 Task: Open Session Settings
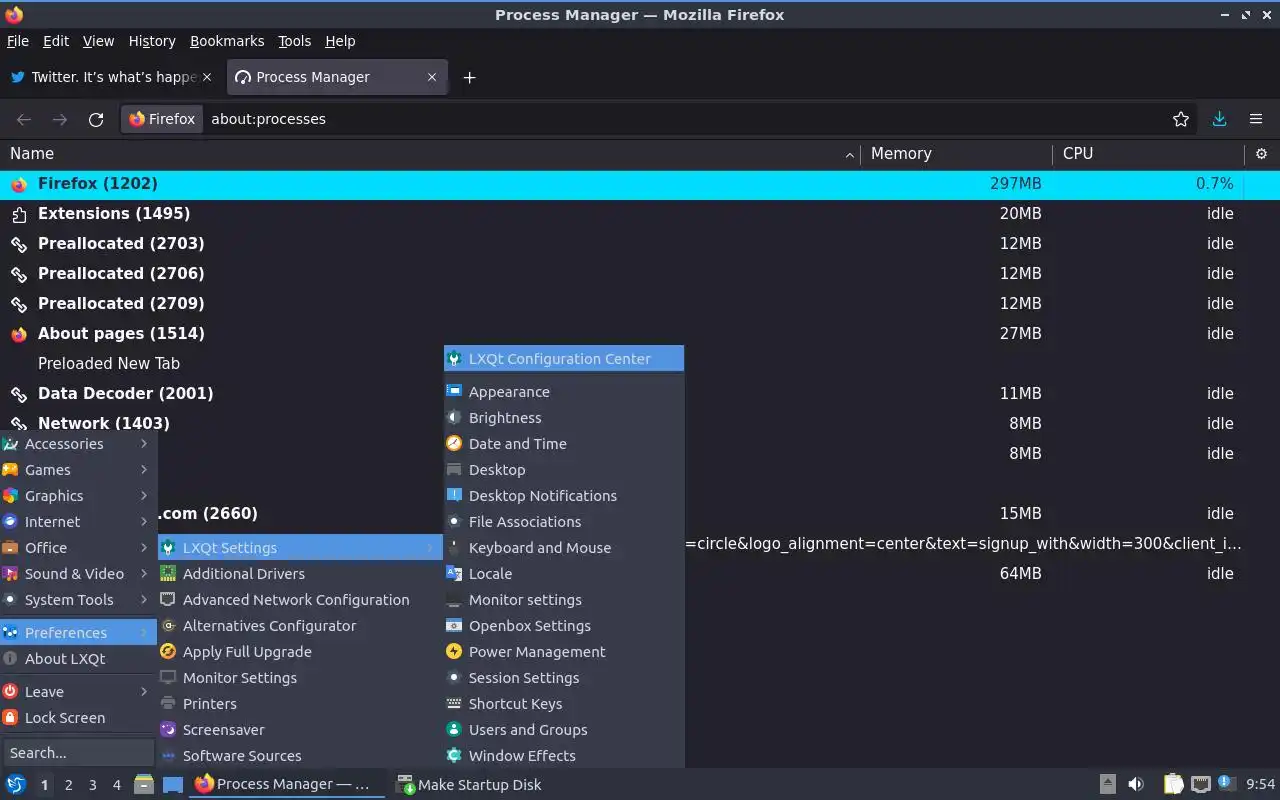564,678
